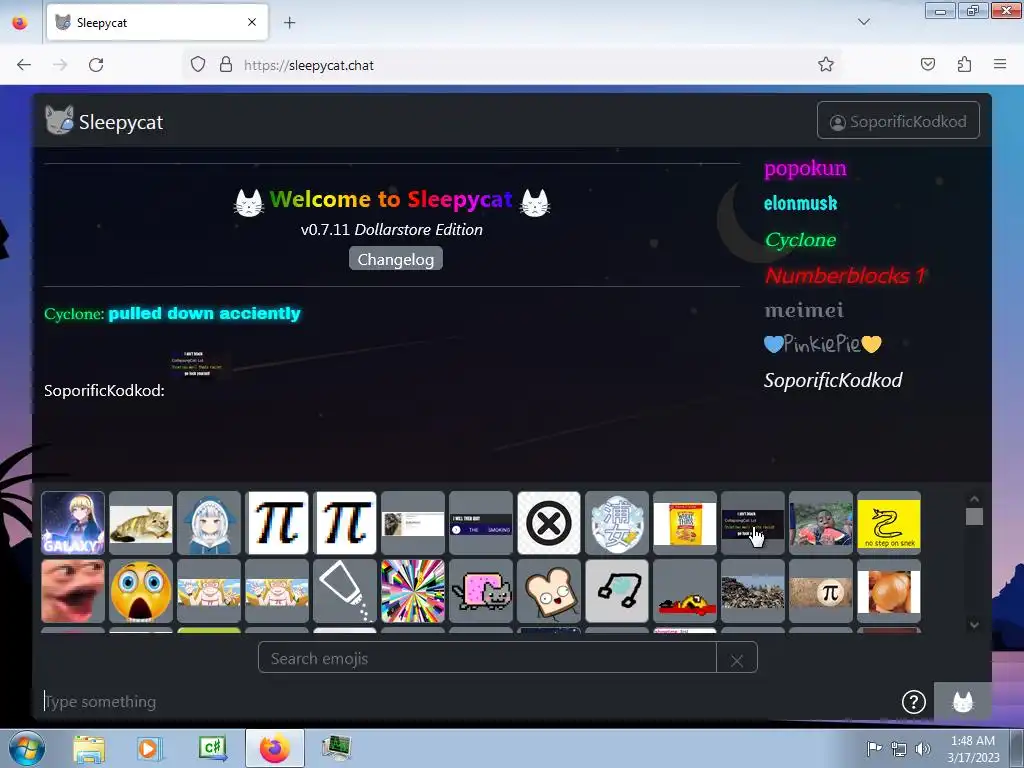Select the pi on sand emoji
The height and width of the screenshot is (768, 1024).
click(821, 591)
